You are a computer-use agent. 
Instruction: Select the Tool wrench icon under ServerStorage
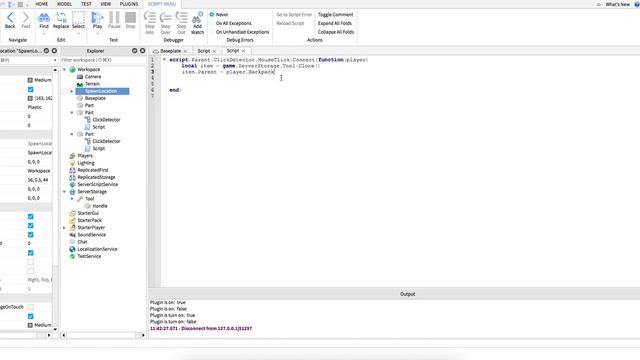80,199
